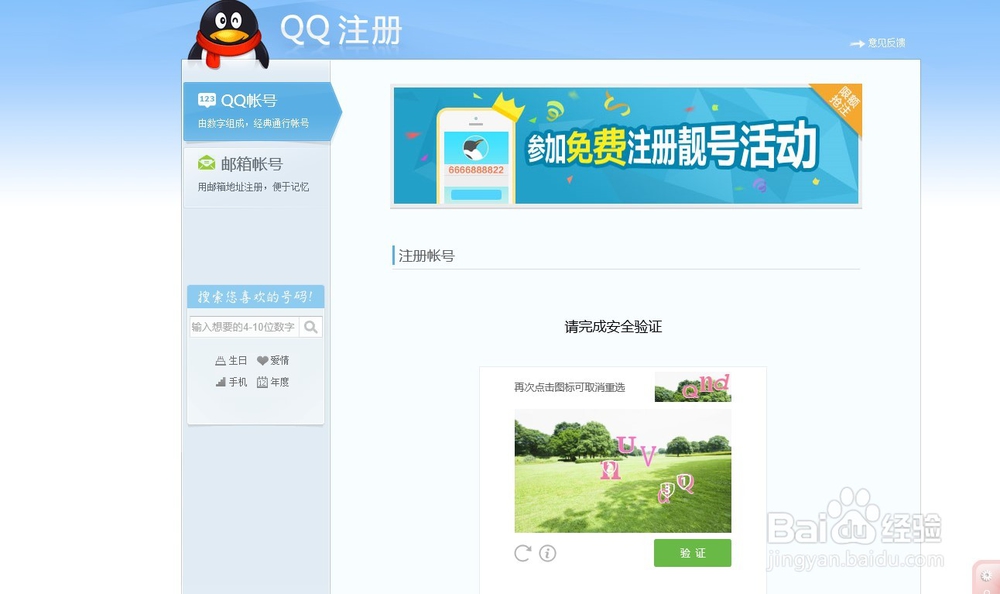This screenshot has width=1000, height=594.
Task: Click the pink letter V in captcha
Action: [648, 456]
